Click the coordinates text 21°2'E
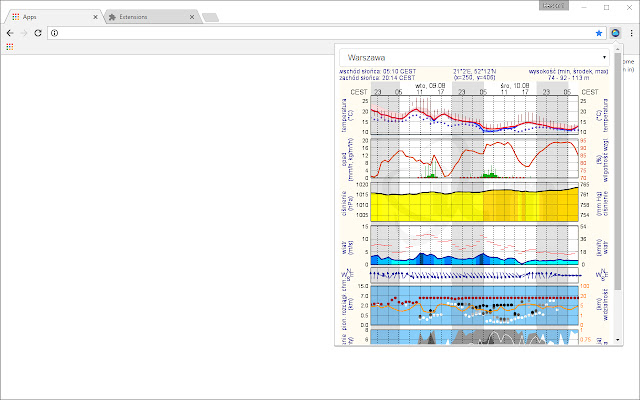The height and width of the screenshot is (400, 640). pos(474,71)
